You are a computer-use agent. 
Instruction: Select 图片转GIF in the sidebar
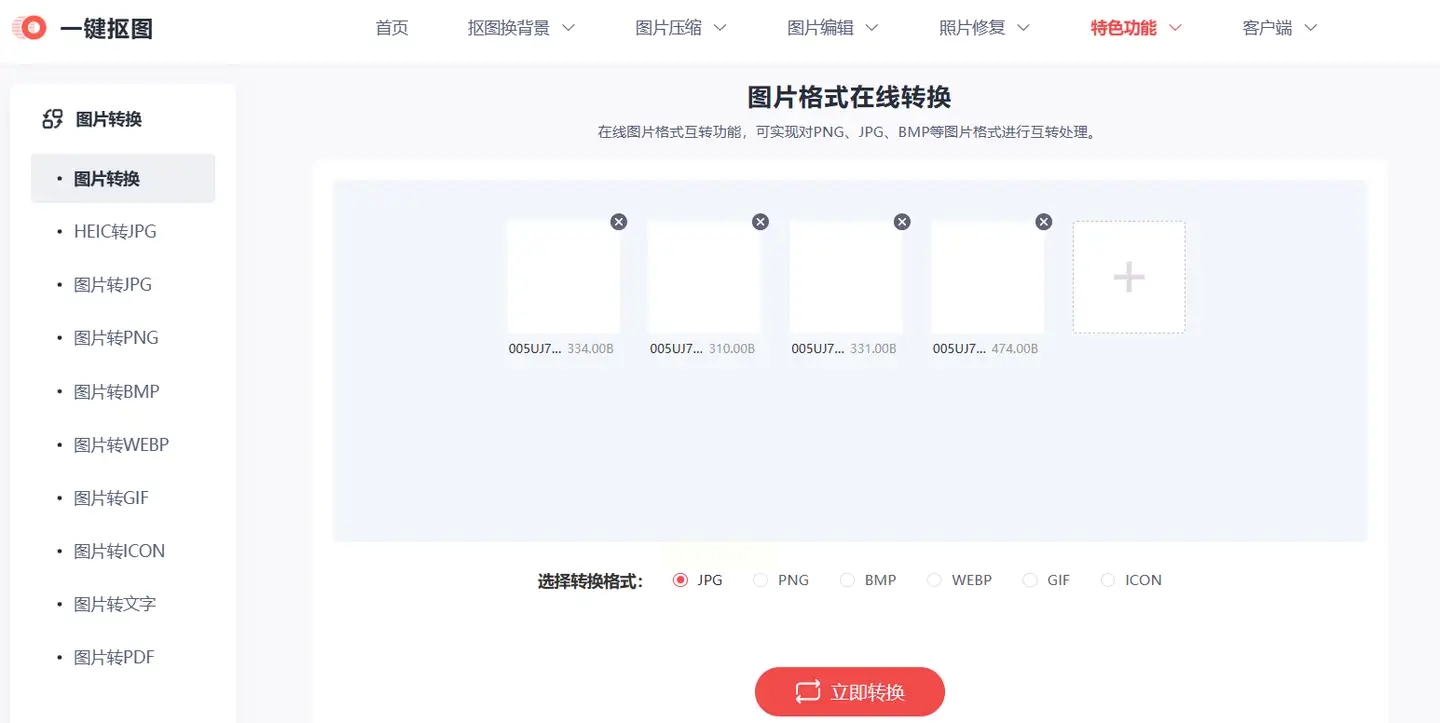click(111, 498)
